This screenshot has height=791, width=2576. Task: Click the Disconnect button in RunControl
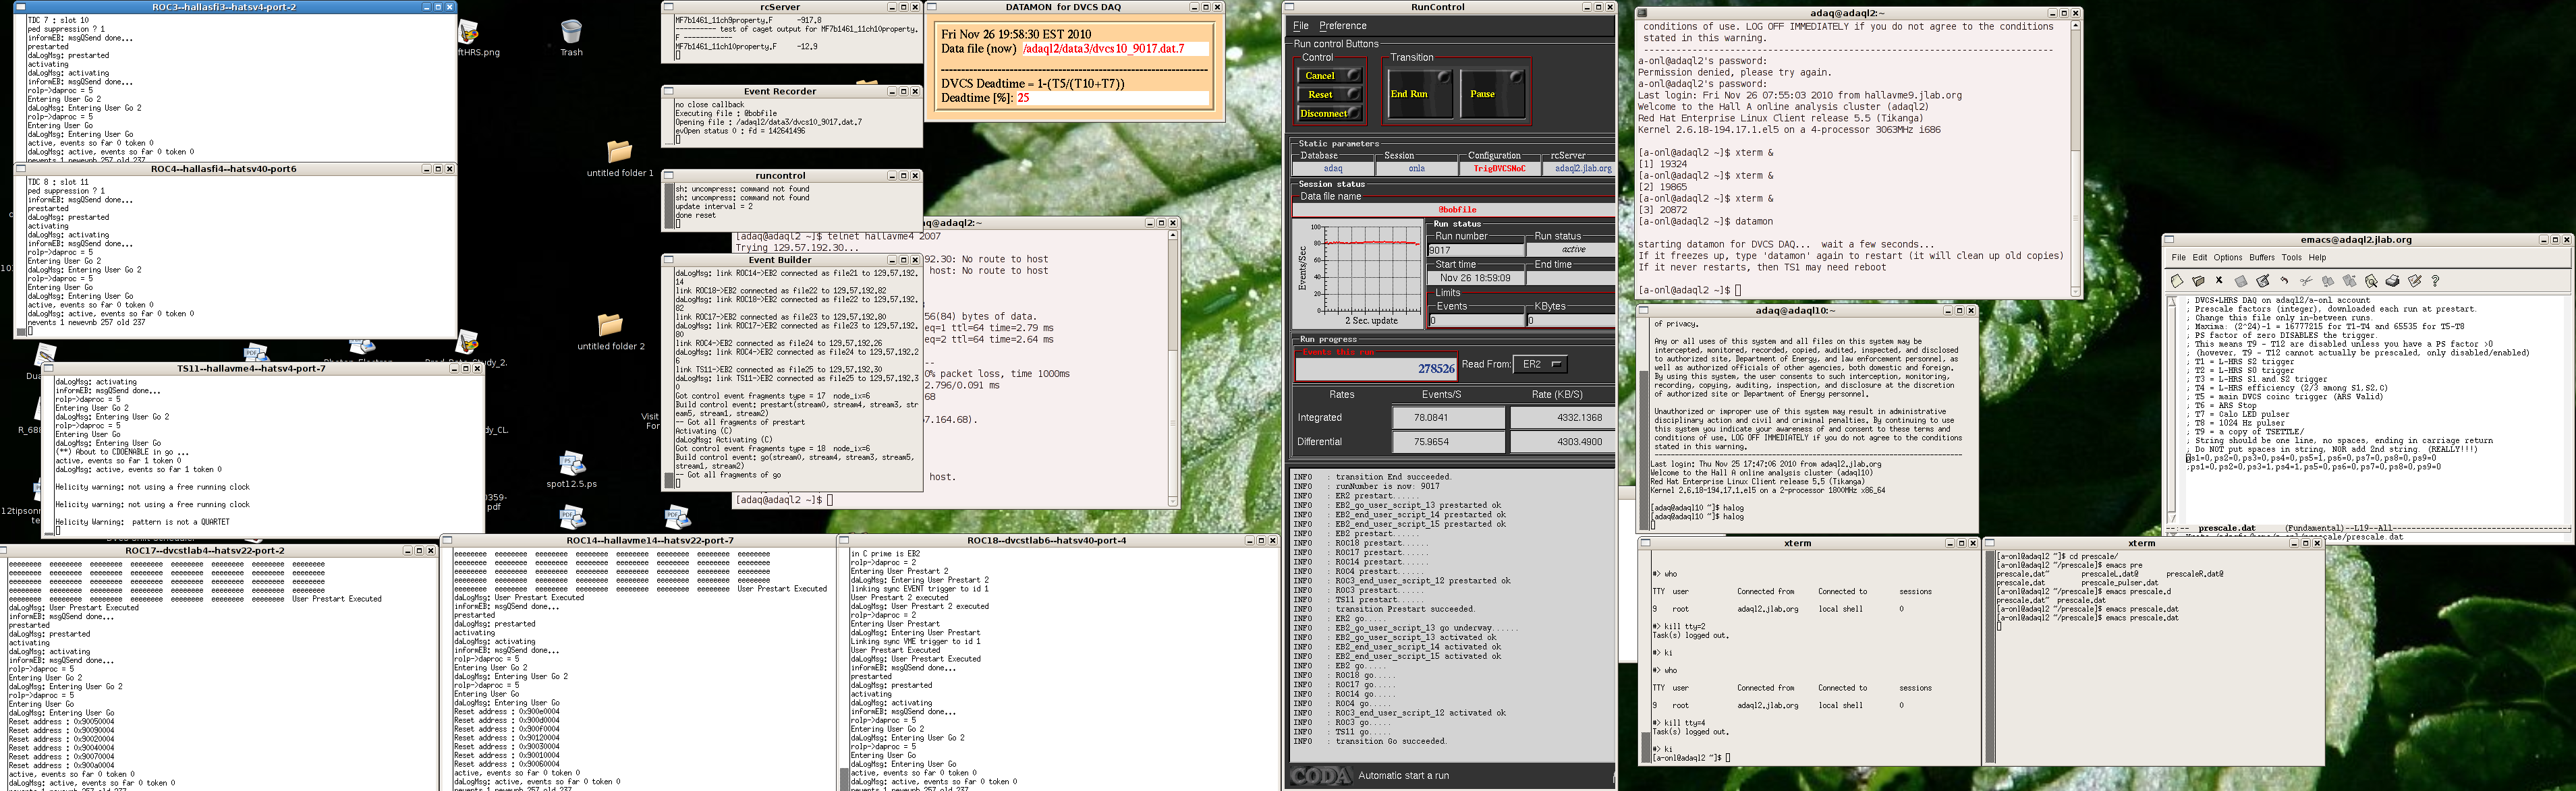tap(1329, 113)
